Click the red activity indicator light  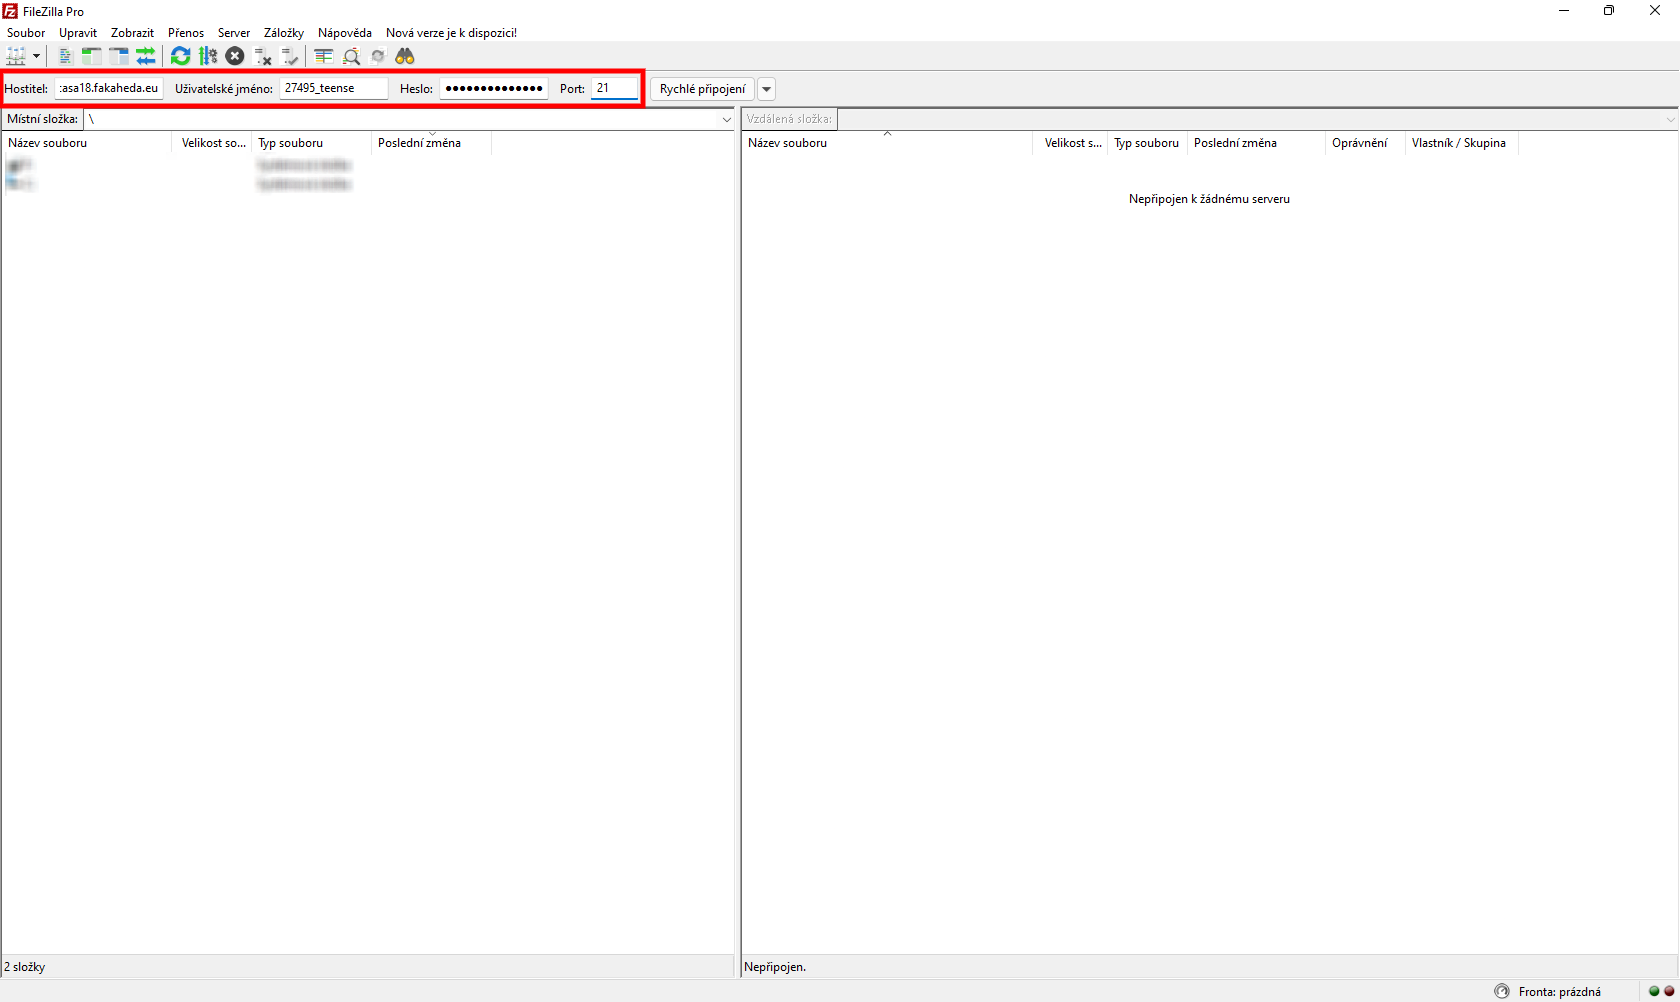tap(1668, 991)
